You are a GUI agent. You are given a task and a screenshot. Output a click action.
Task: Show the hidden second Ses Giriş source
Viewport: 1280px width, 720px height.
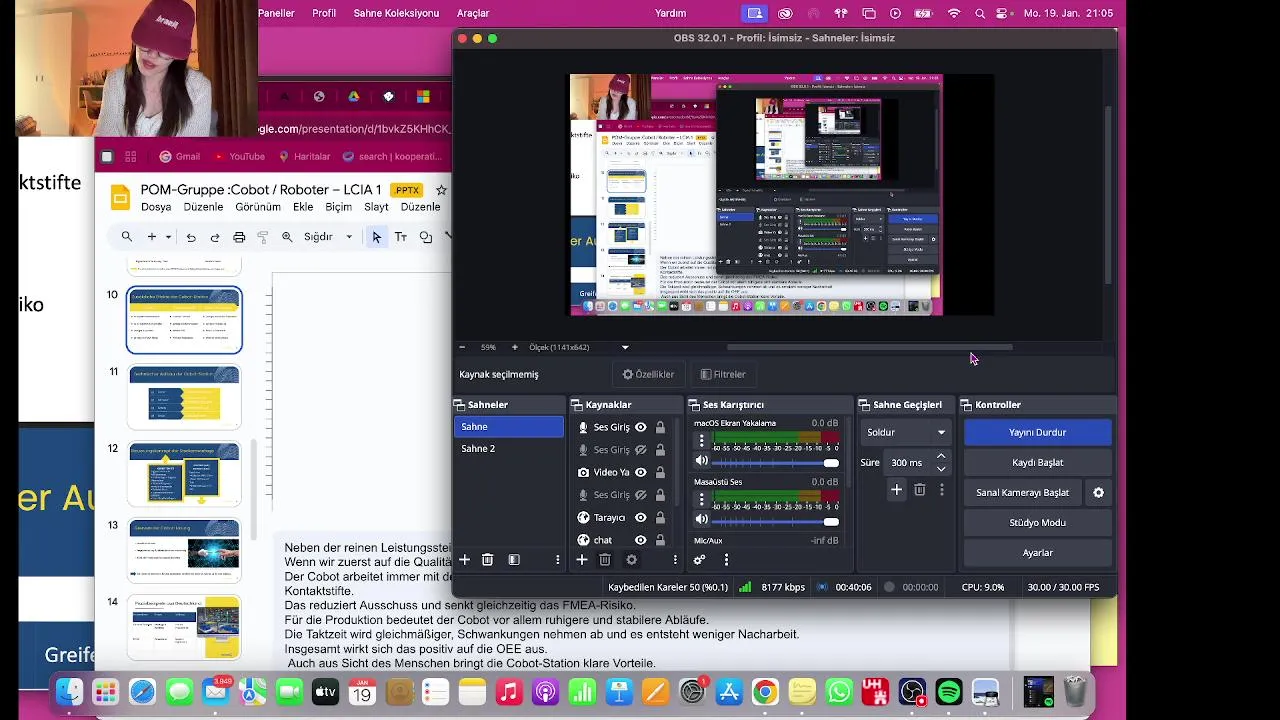(x=641, y=450)
